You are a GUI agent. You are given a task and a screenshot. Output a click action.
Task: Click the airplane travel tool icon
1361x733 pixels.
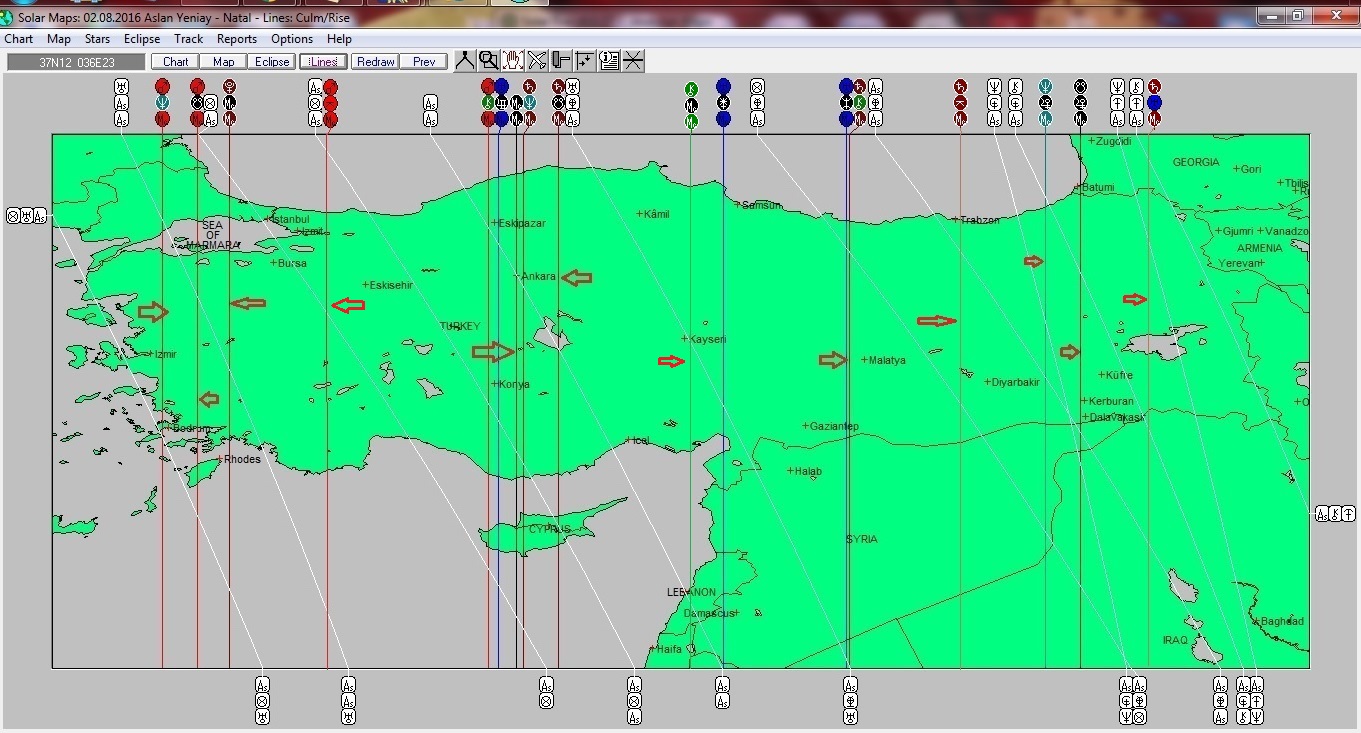537,61
